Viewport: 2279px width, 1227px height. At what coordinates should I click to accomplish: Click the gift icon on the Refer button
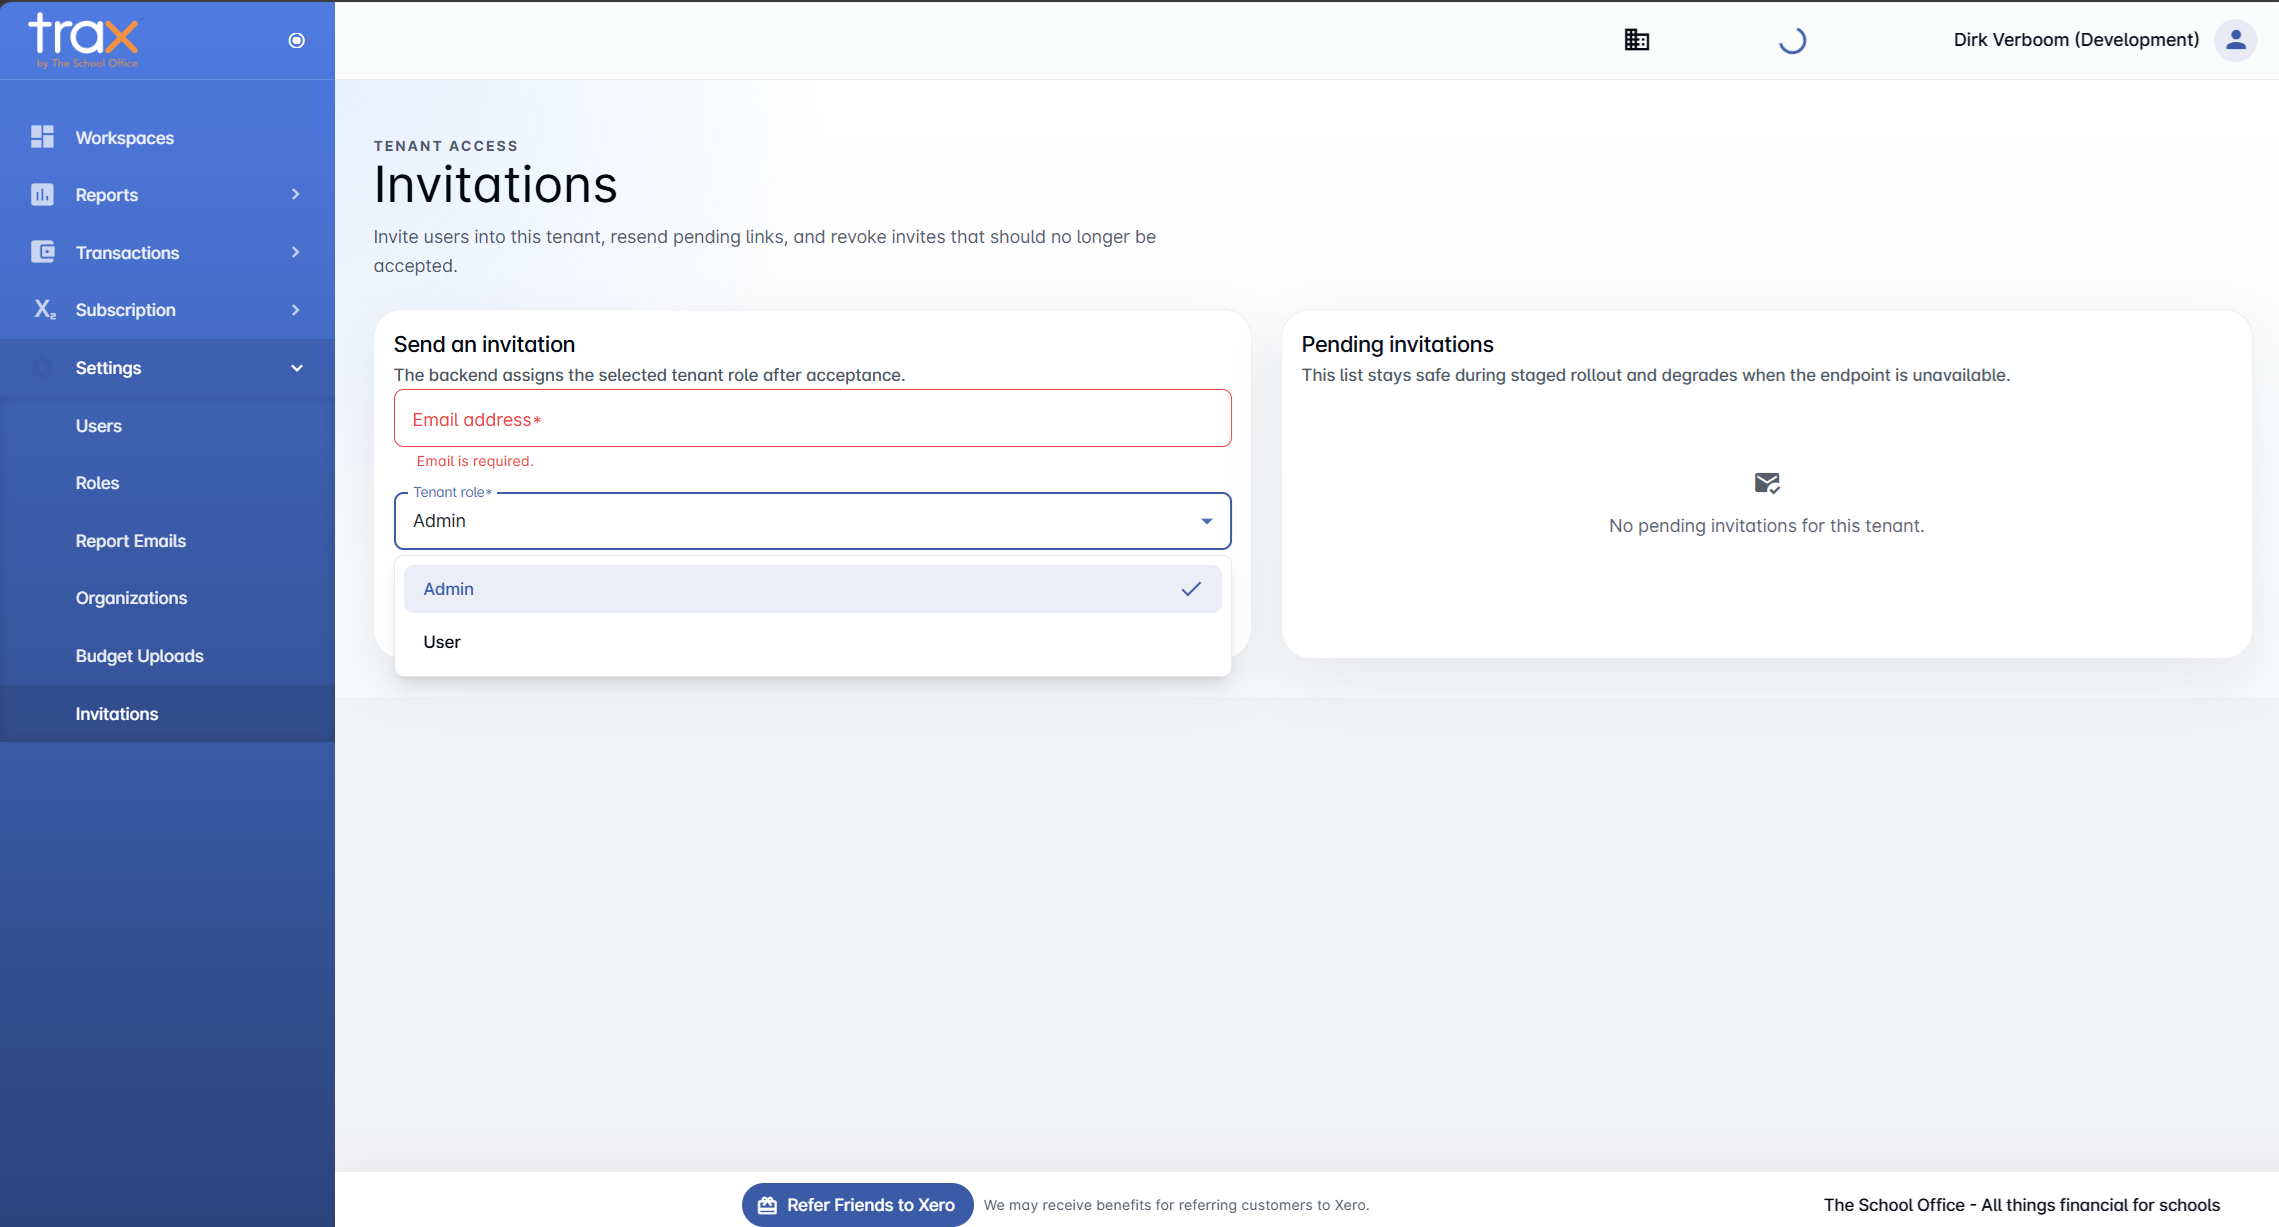click(x=767, y=1205)
